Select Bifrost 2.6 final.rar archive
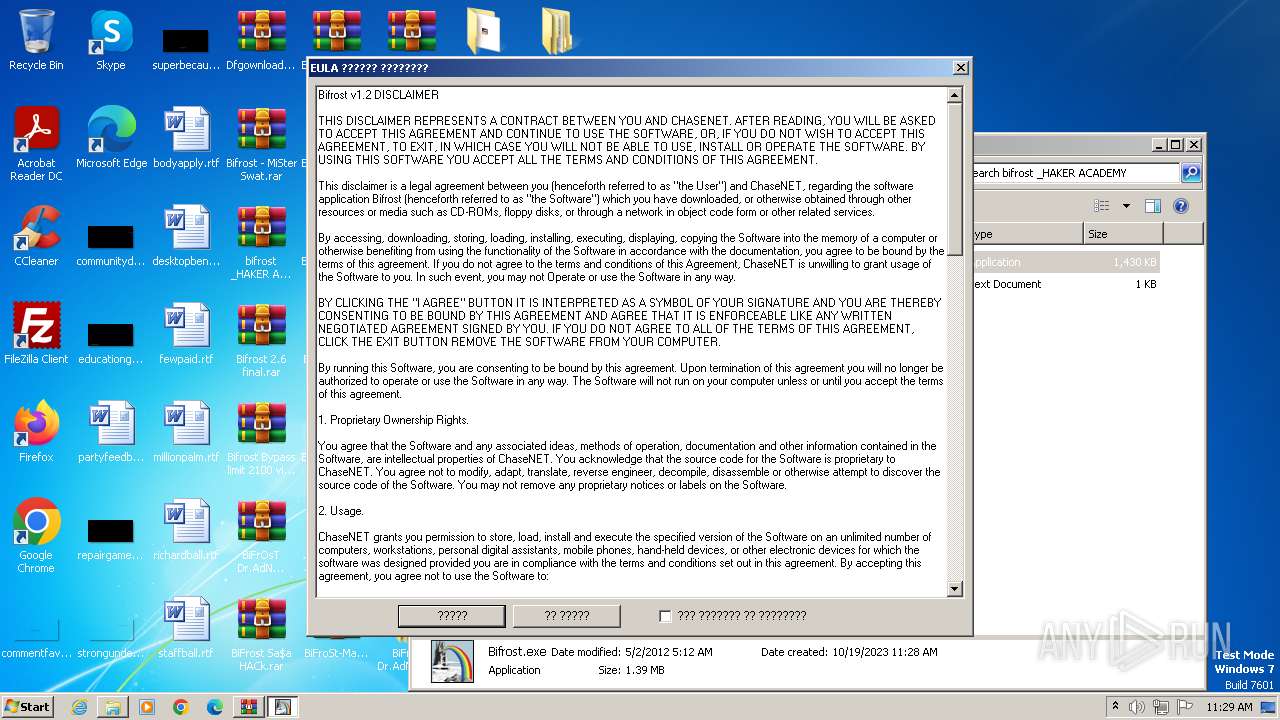The width and height of the screenshot is (1280, 720). point(261,339)
